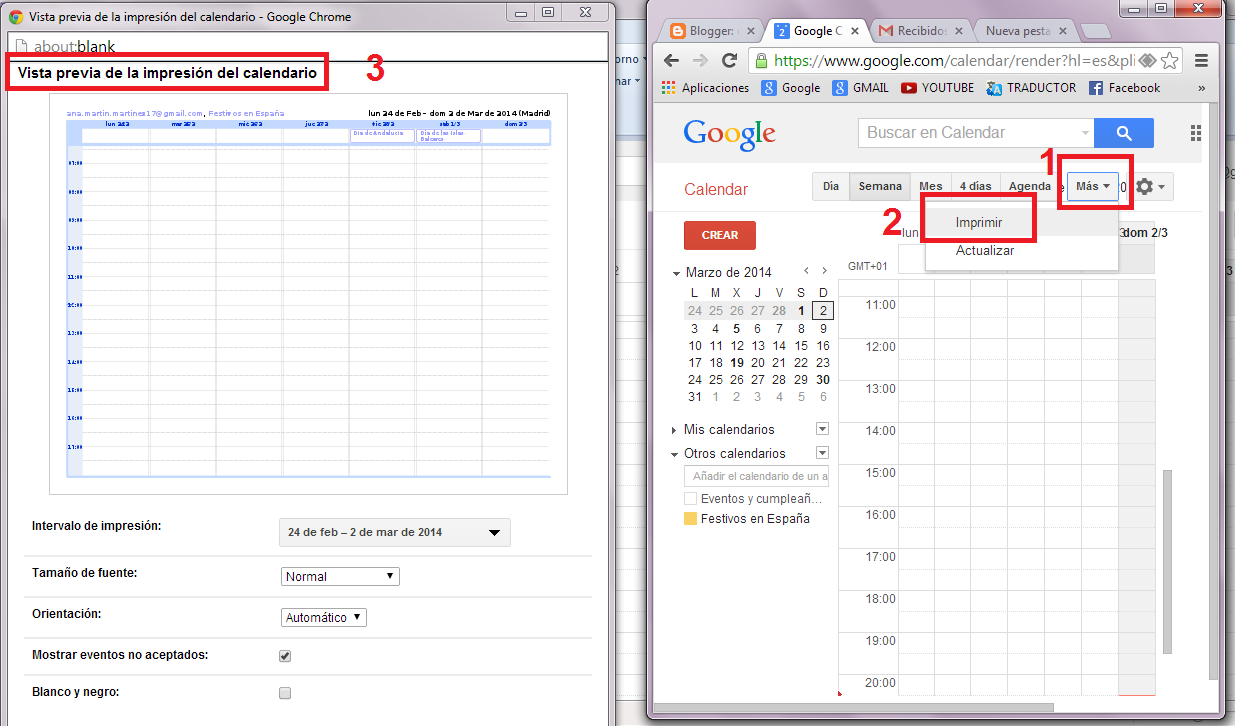Reload the Google Calendar page
Screen dimensions: 1235x726
[x=729, y=60]
